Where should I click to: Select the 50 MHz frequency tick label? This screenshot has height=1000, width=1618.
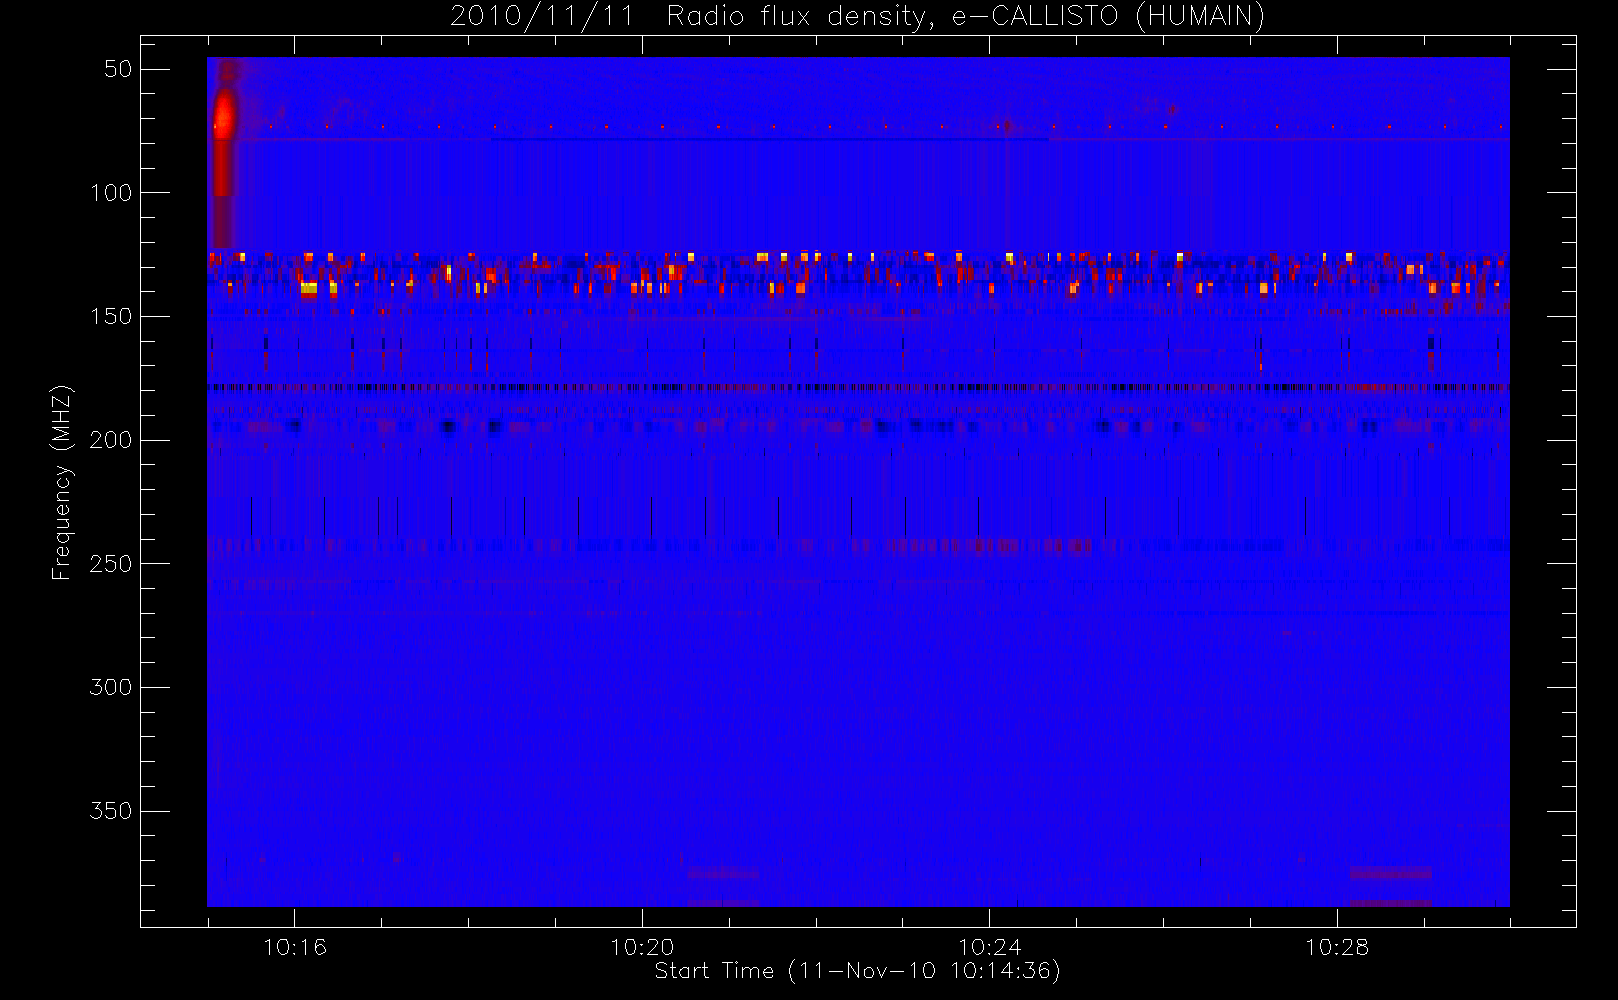[118, 69]
